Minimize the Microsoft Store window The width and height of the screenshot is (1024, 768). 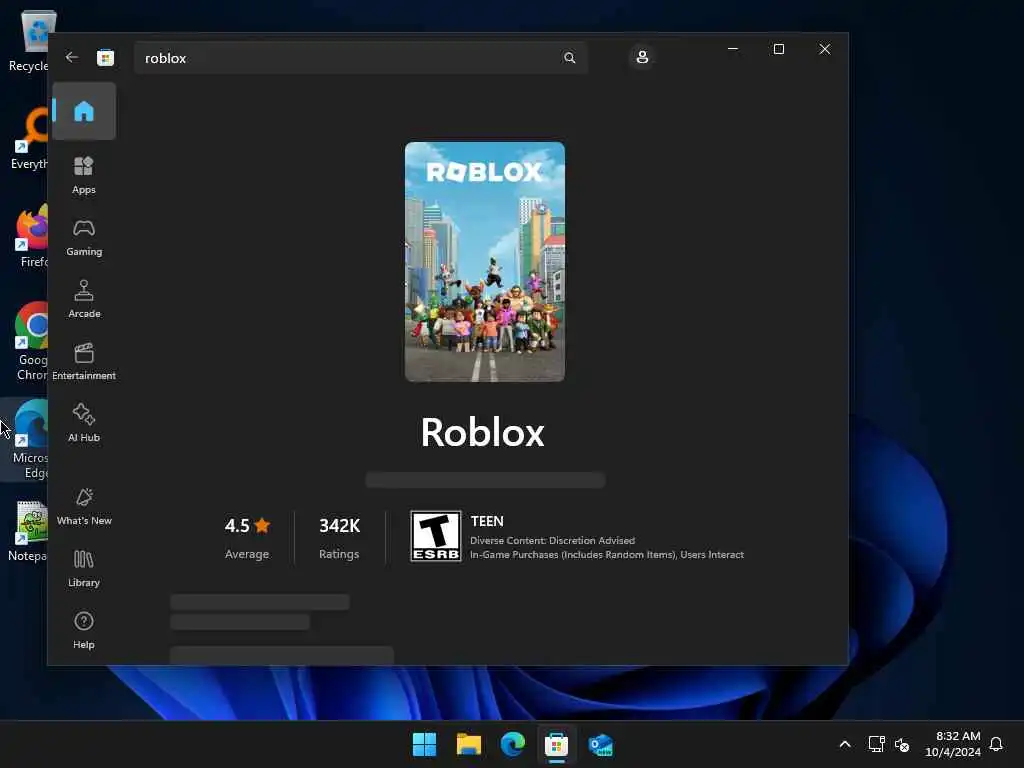tap(733, 49)
